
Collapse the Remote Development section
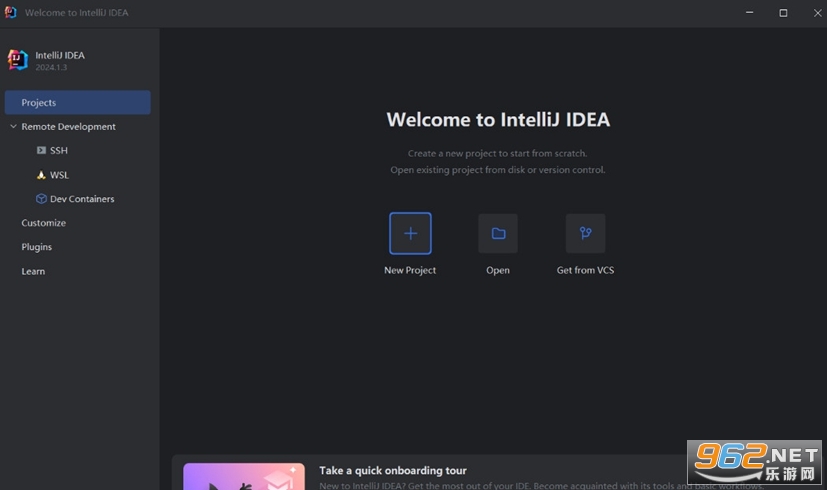pos(13,127)
